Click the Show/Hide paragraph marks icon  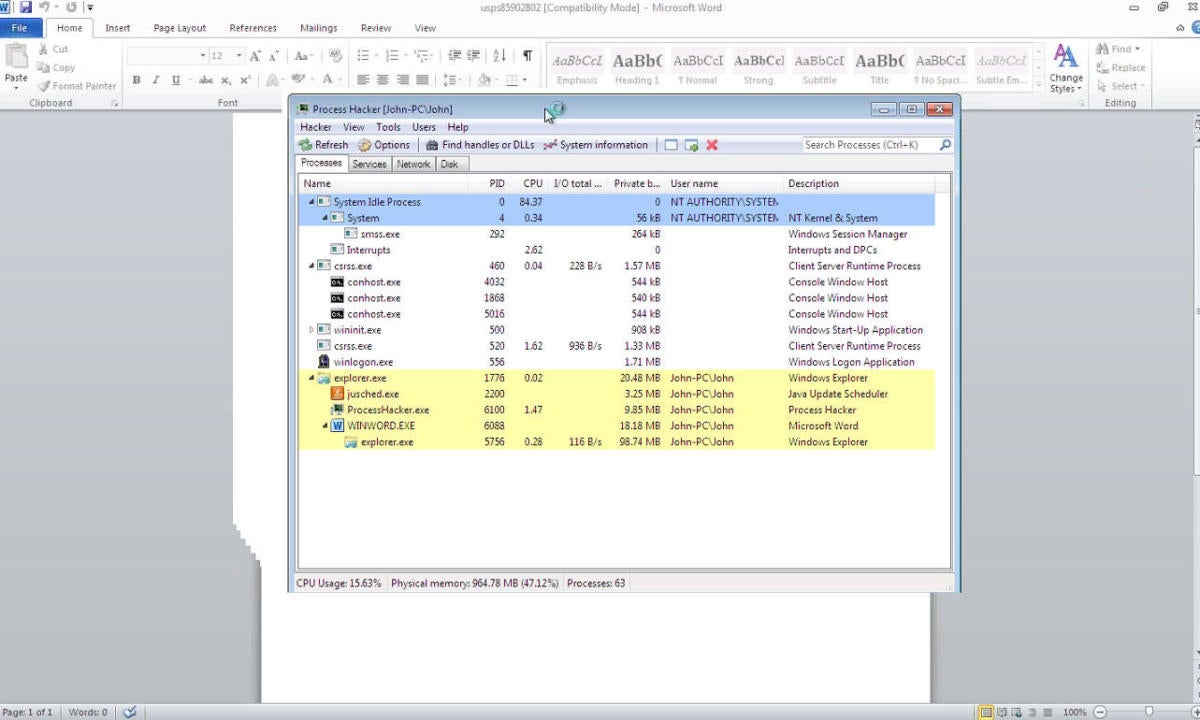click(x=527, y=56)
